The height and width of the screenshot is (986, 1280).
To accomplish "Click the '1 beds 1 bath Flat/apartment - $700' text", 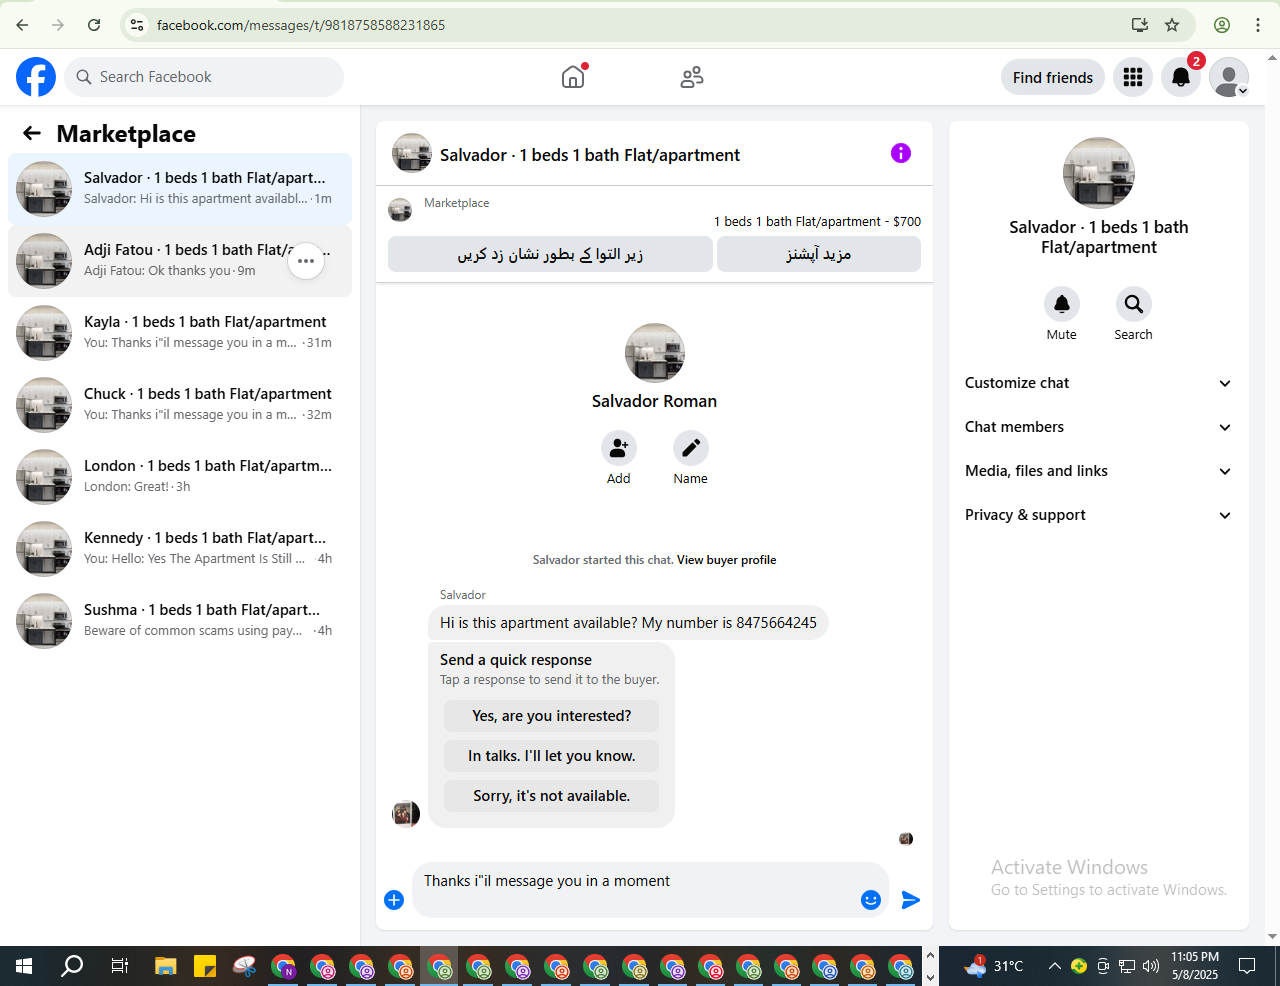I will tap(817, 222).
